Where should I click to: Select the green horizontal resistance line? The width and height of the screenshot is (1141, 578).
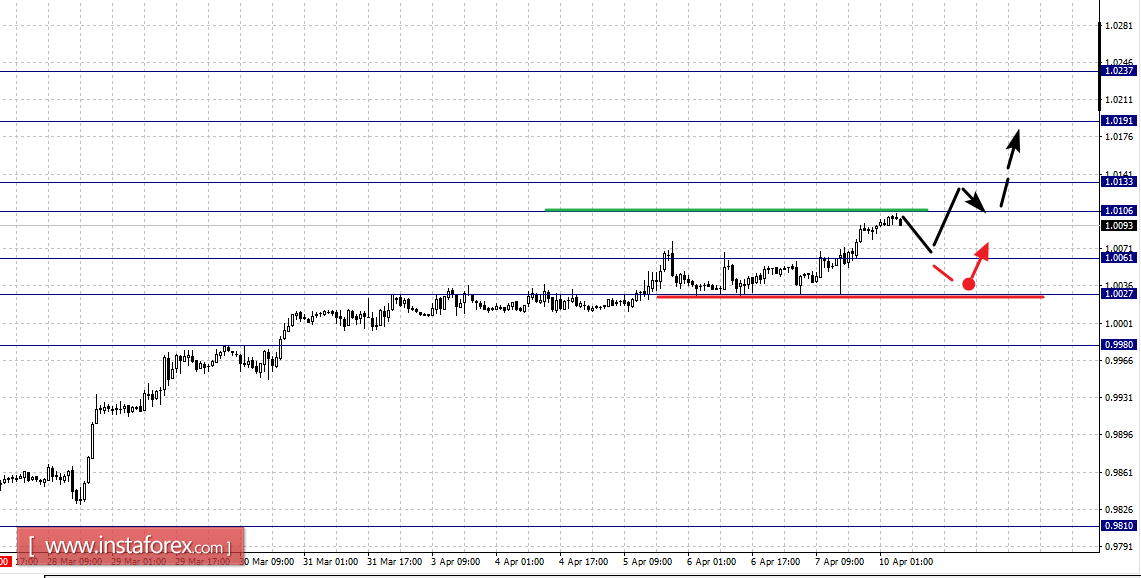736,210
